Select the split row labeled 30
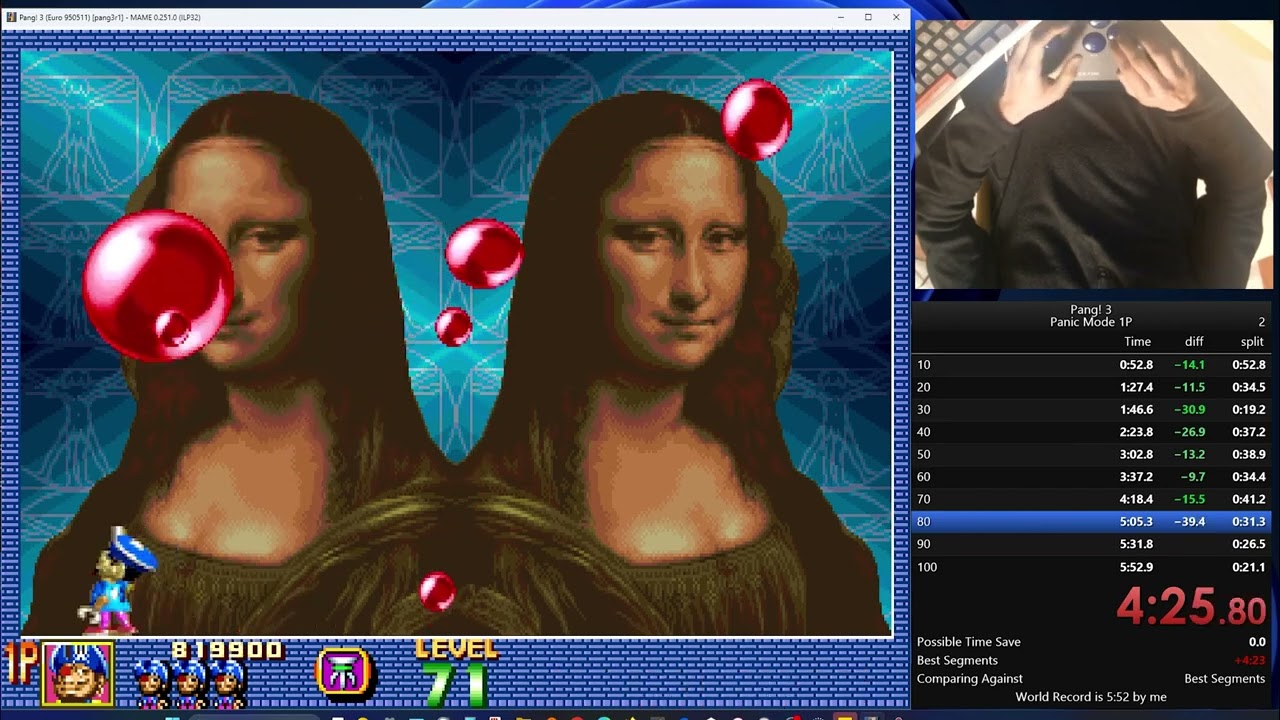This screenshot has width=1280, height=720. 1091,409
